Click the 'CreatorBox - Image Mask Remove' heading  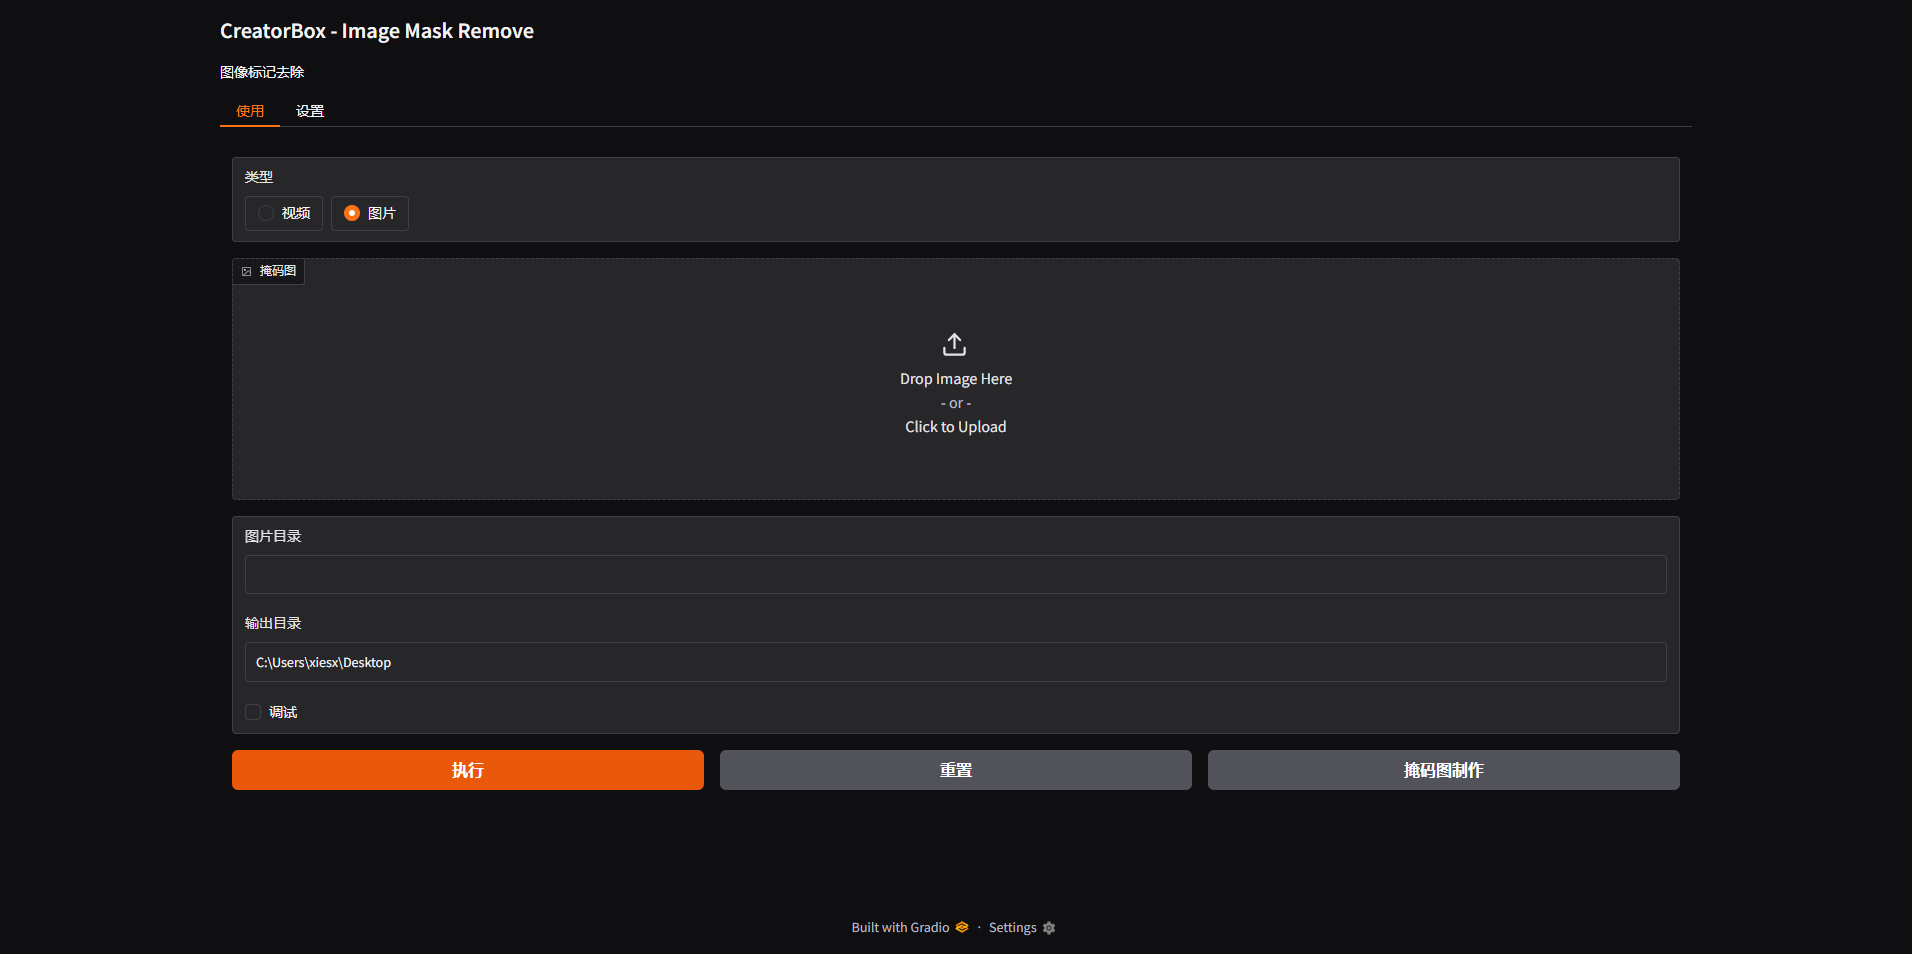click(377, 31)
